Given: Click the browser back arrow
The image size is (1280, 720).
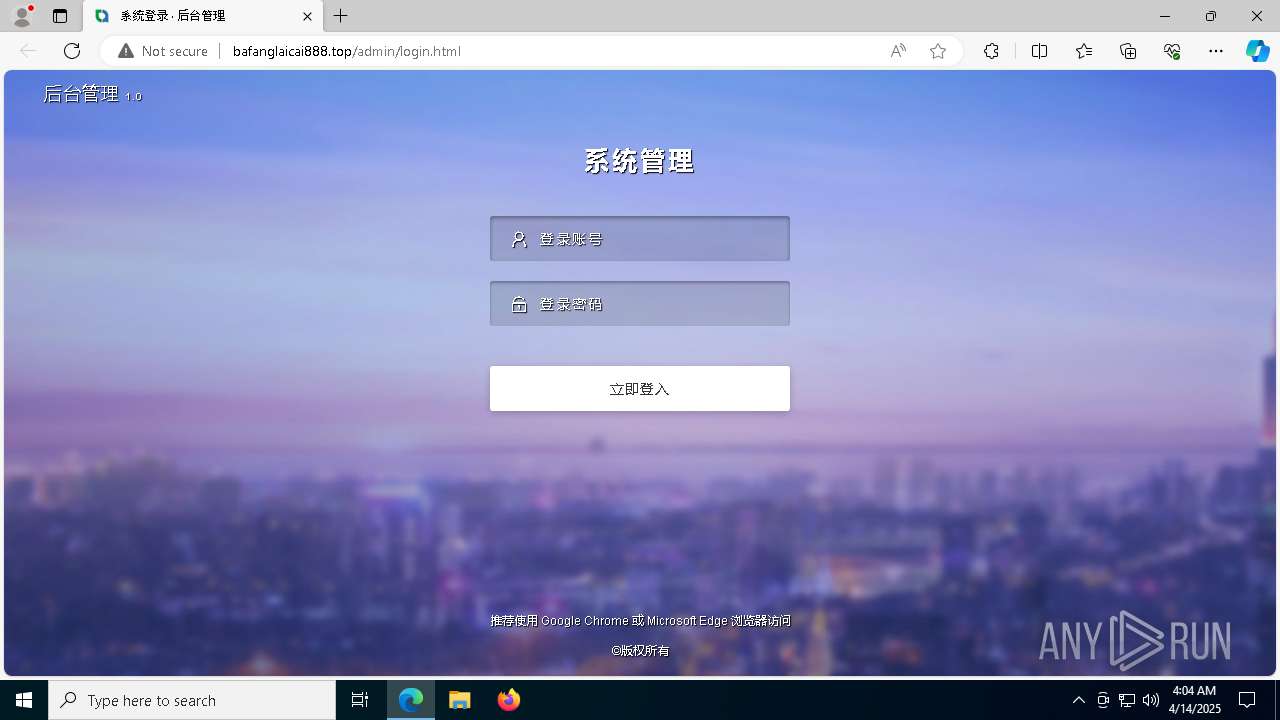Looking at the screenshot, I should [x=28, y=51].
